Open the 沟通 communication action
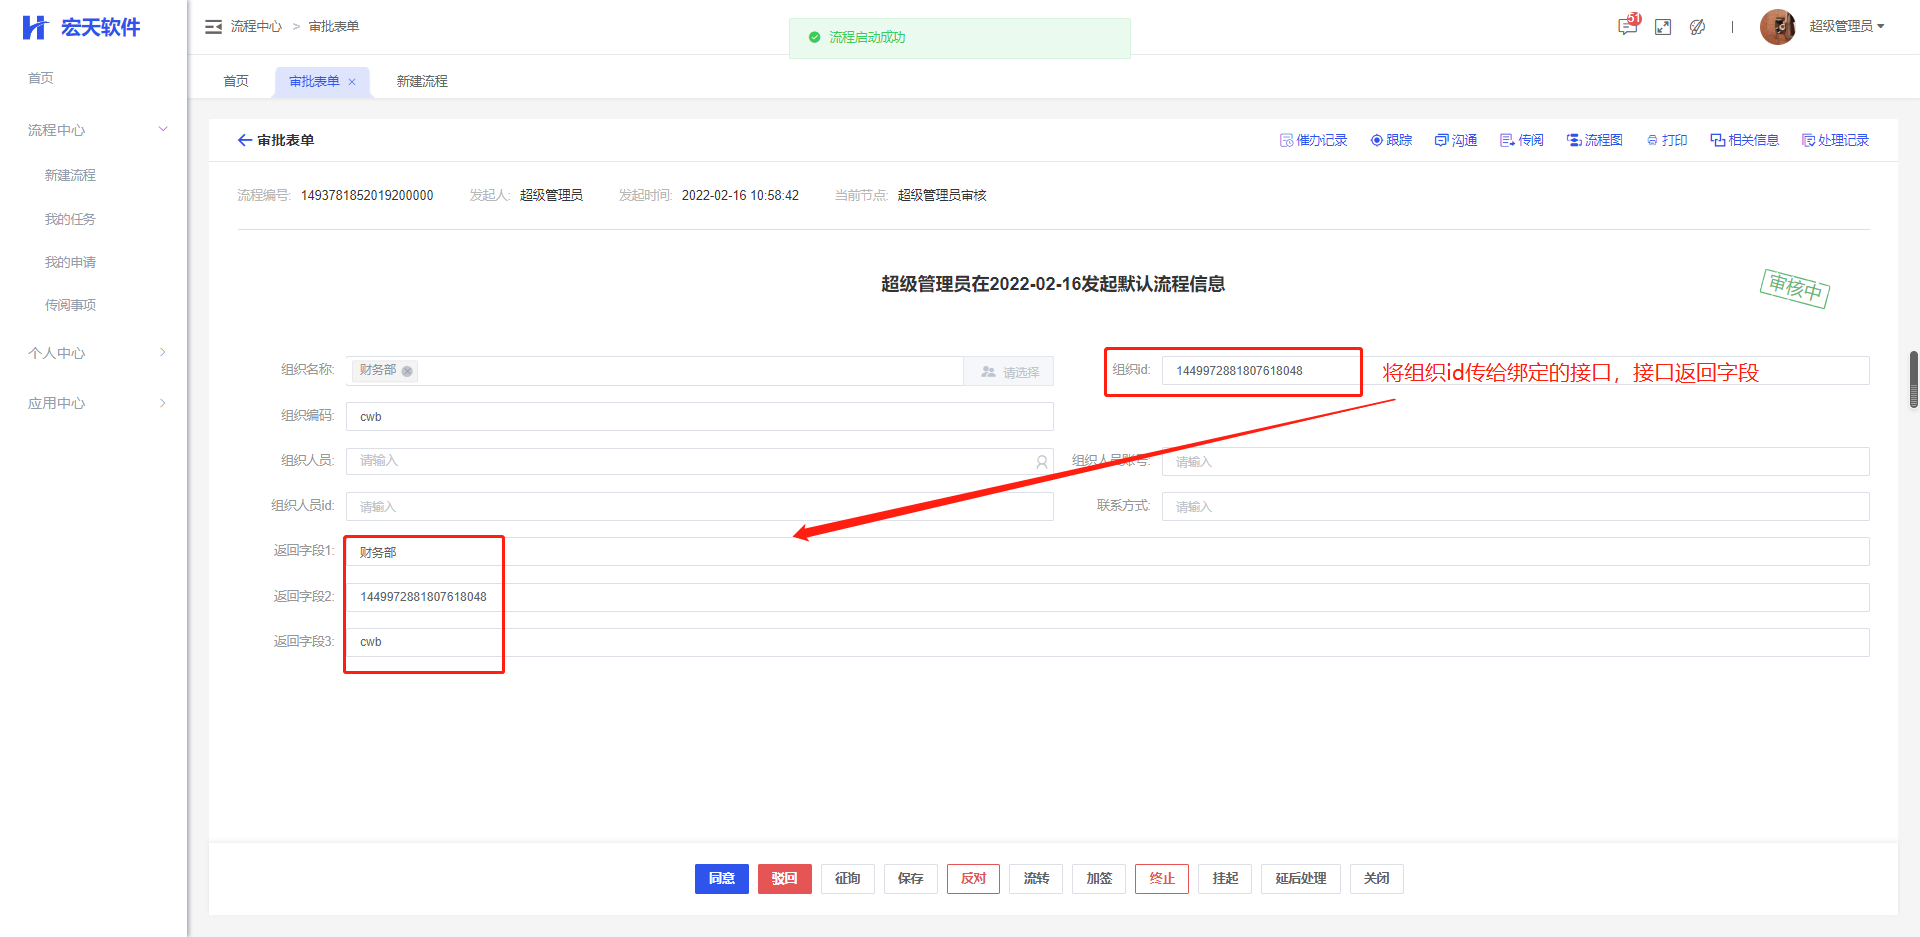Viewport: 1920px width, 937px height. tap(1456, 141)
